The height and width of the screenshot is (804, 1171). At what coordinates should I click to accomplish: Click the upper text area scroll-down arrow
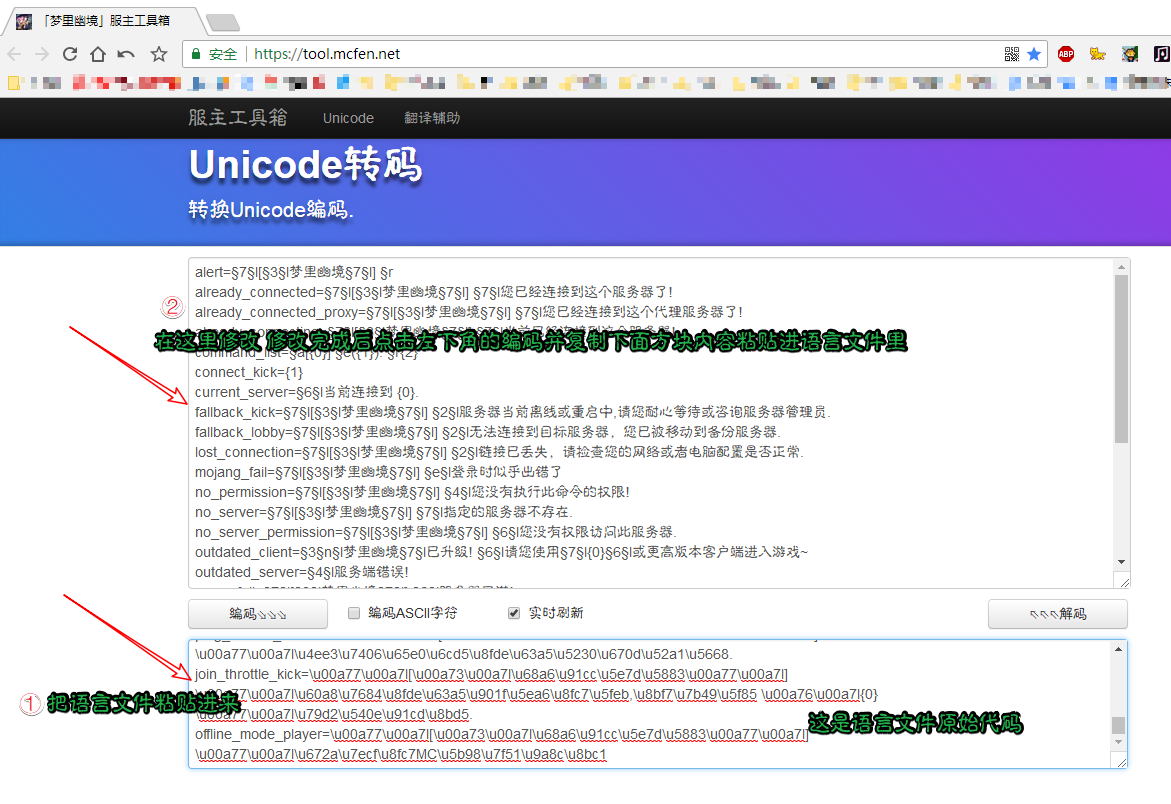click(x=1121, y=562)
